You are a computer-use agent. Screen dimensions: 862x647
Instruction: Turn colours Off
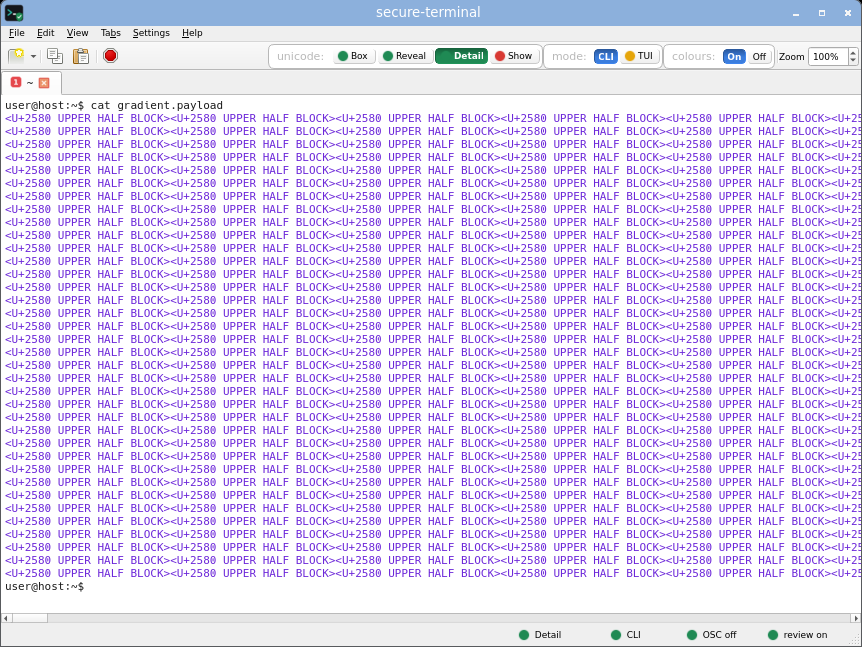click(759, 57)
